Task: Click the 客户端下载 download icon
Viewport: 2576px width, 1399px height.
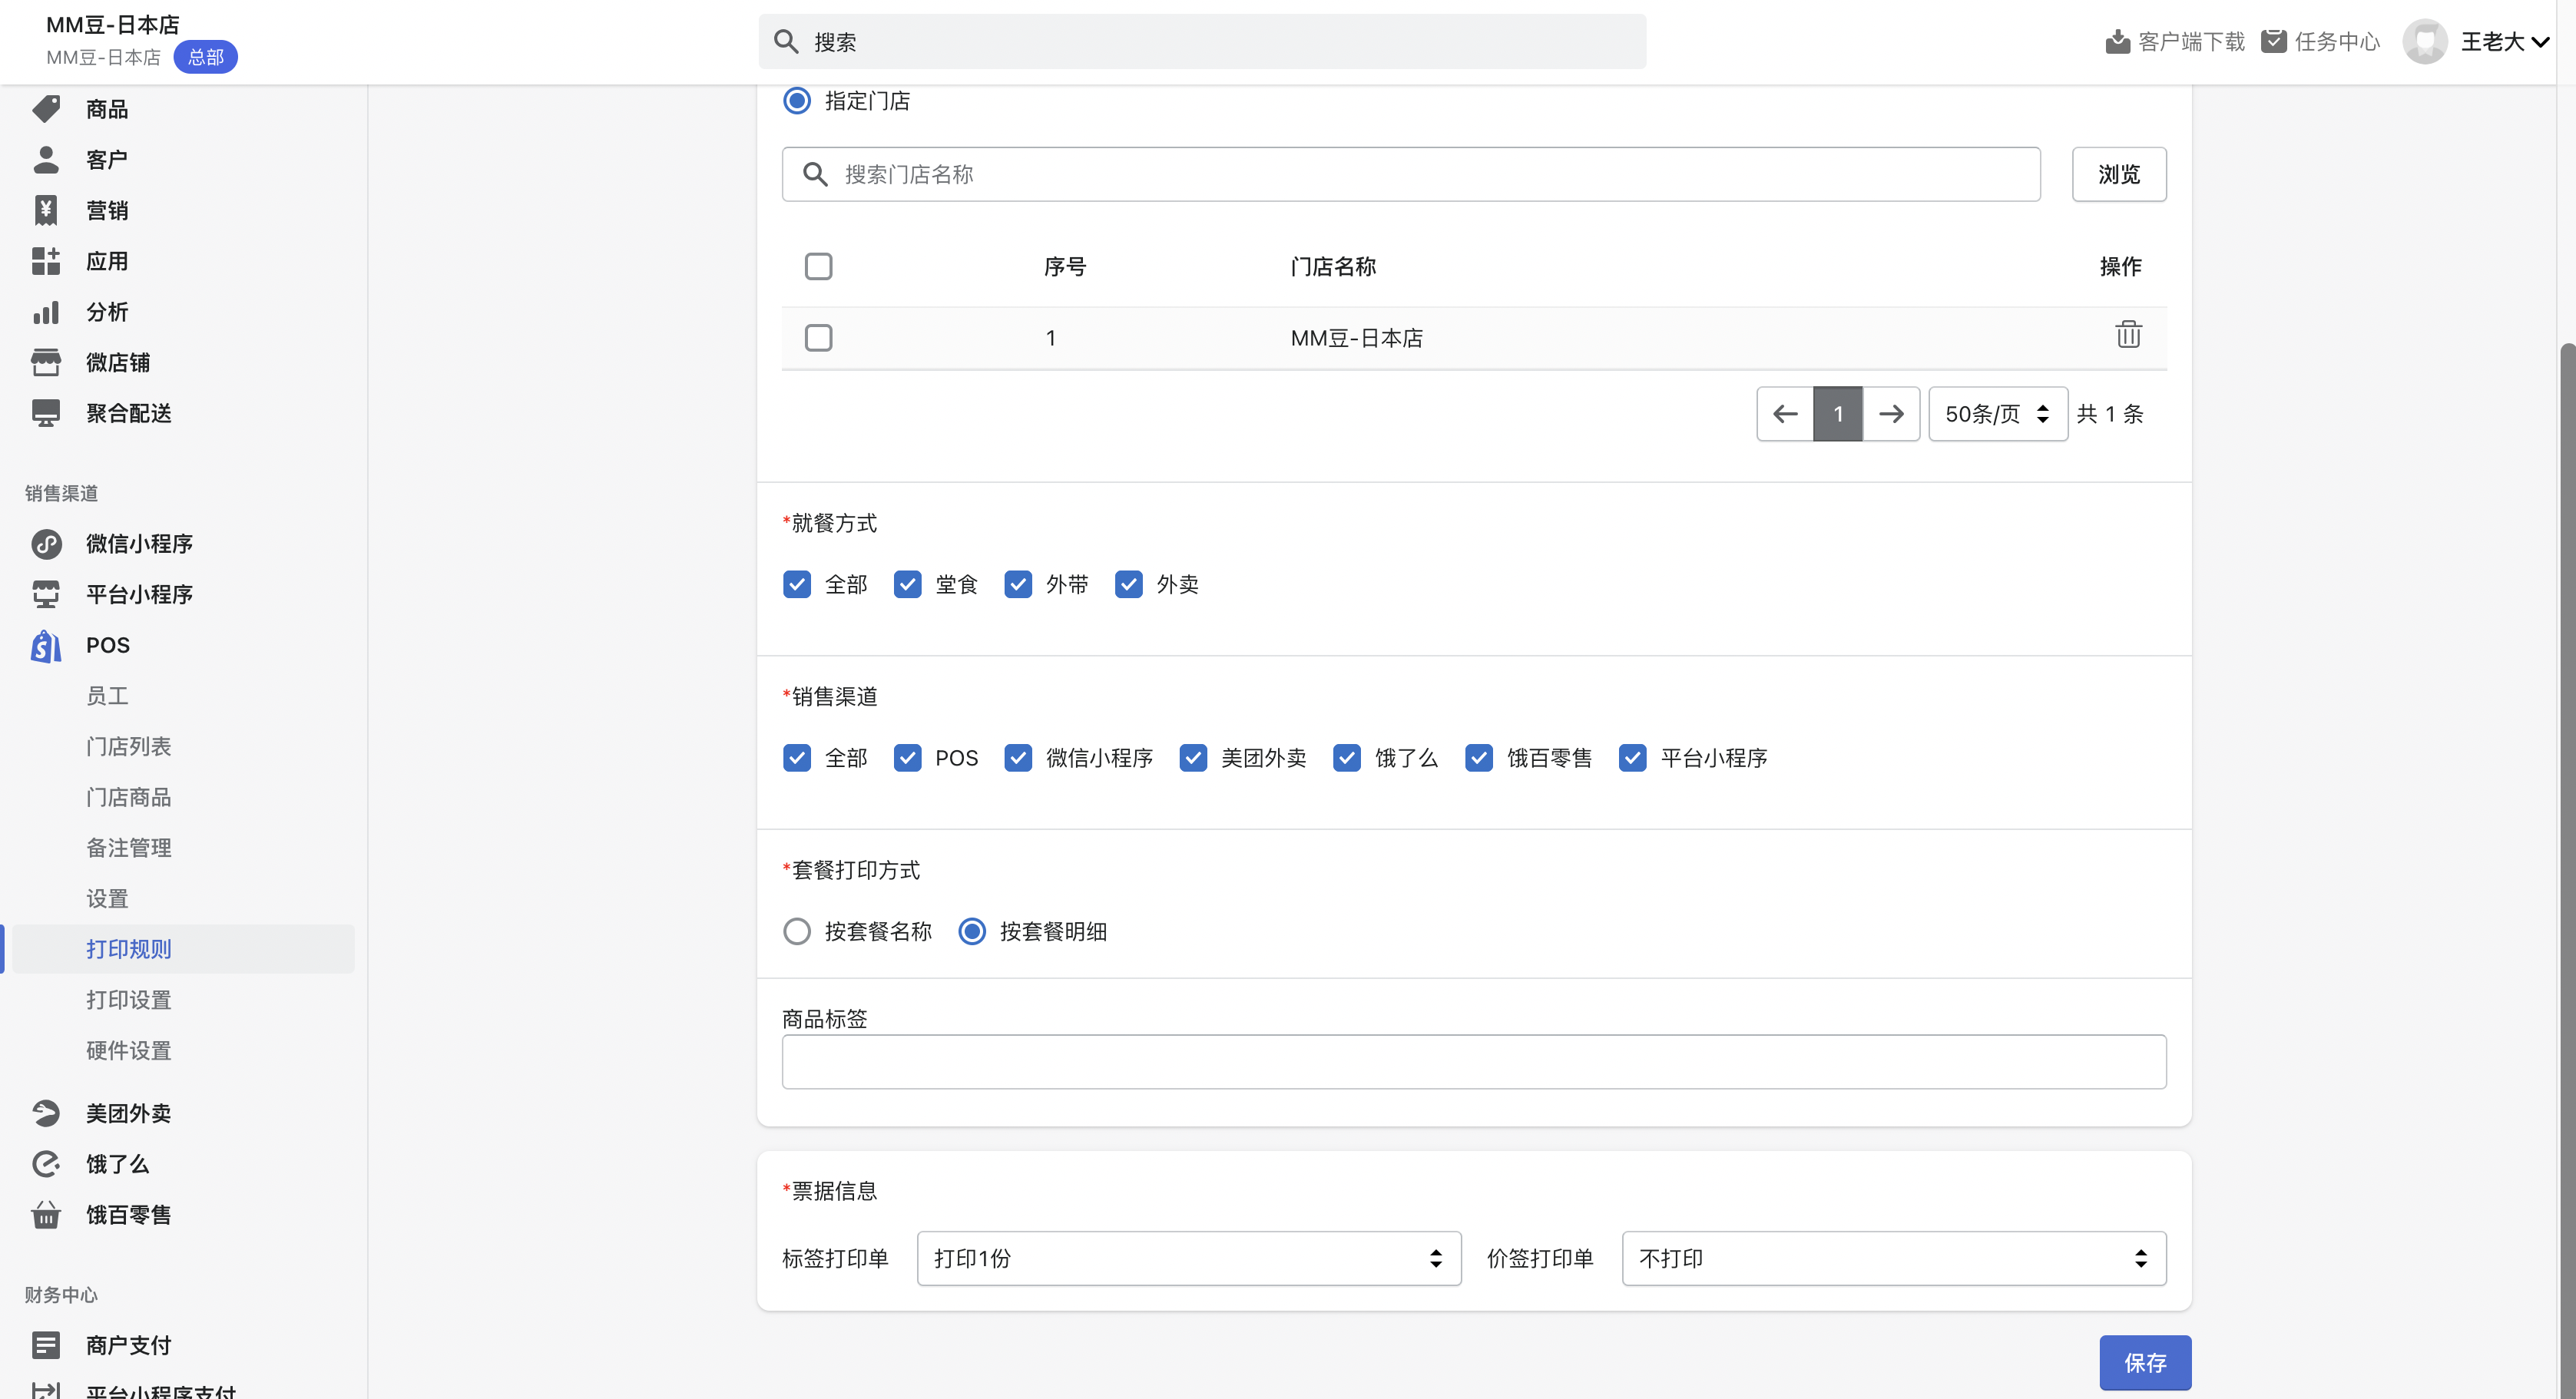Action: 2117,42
